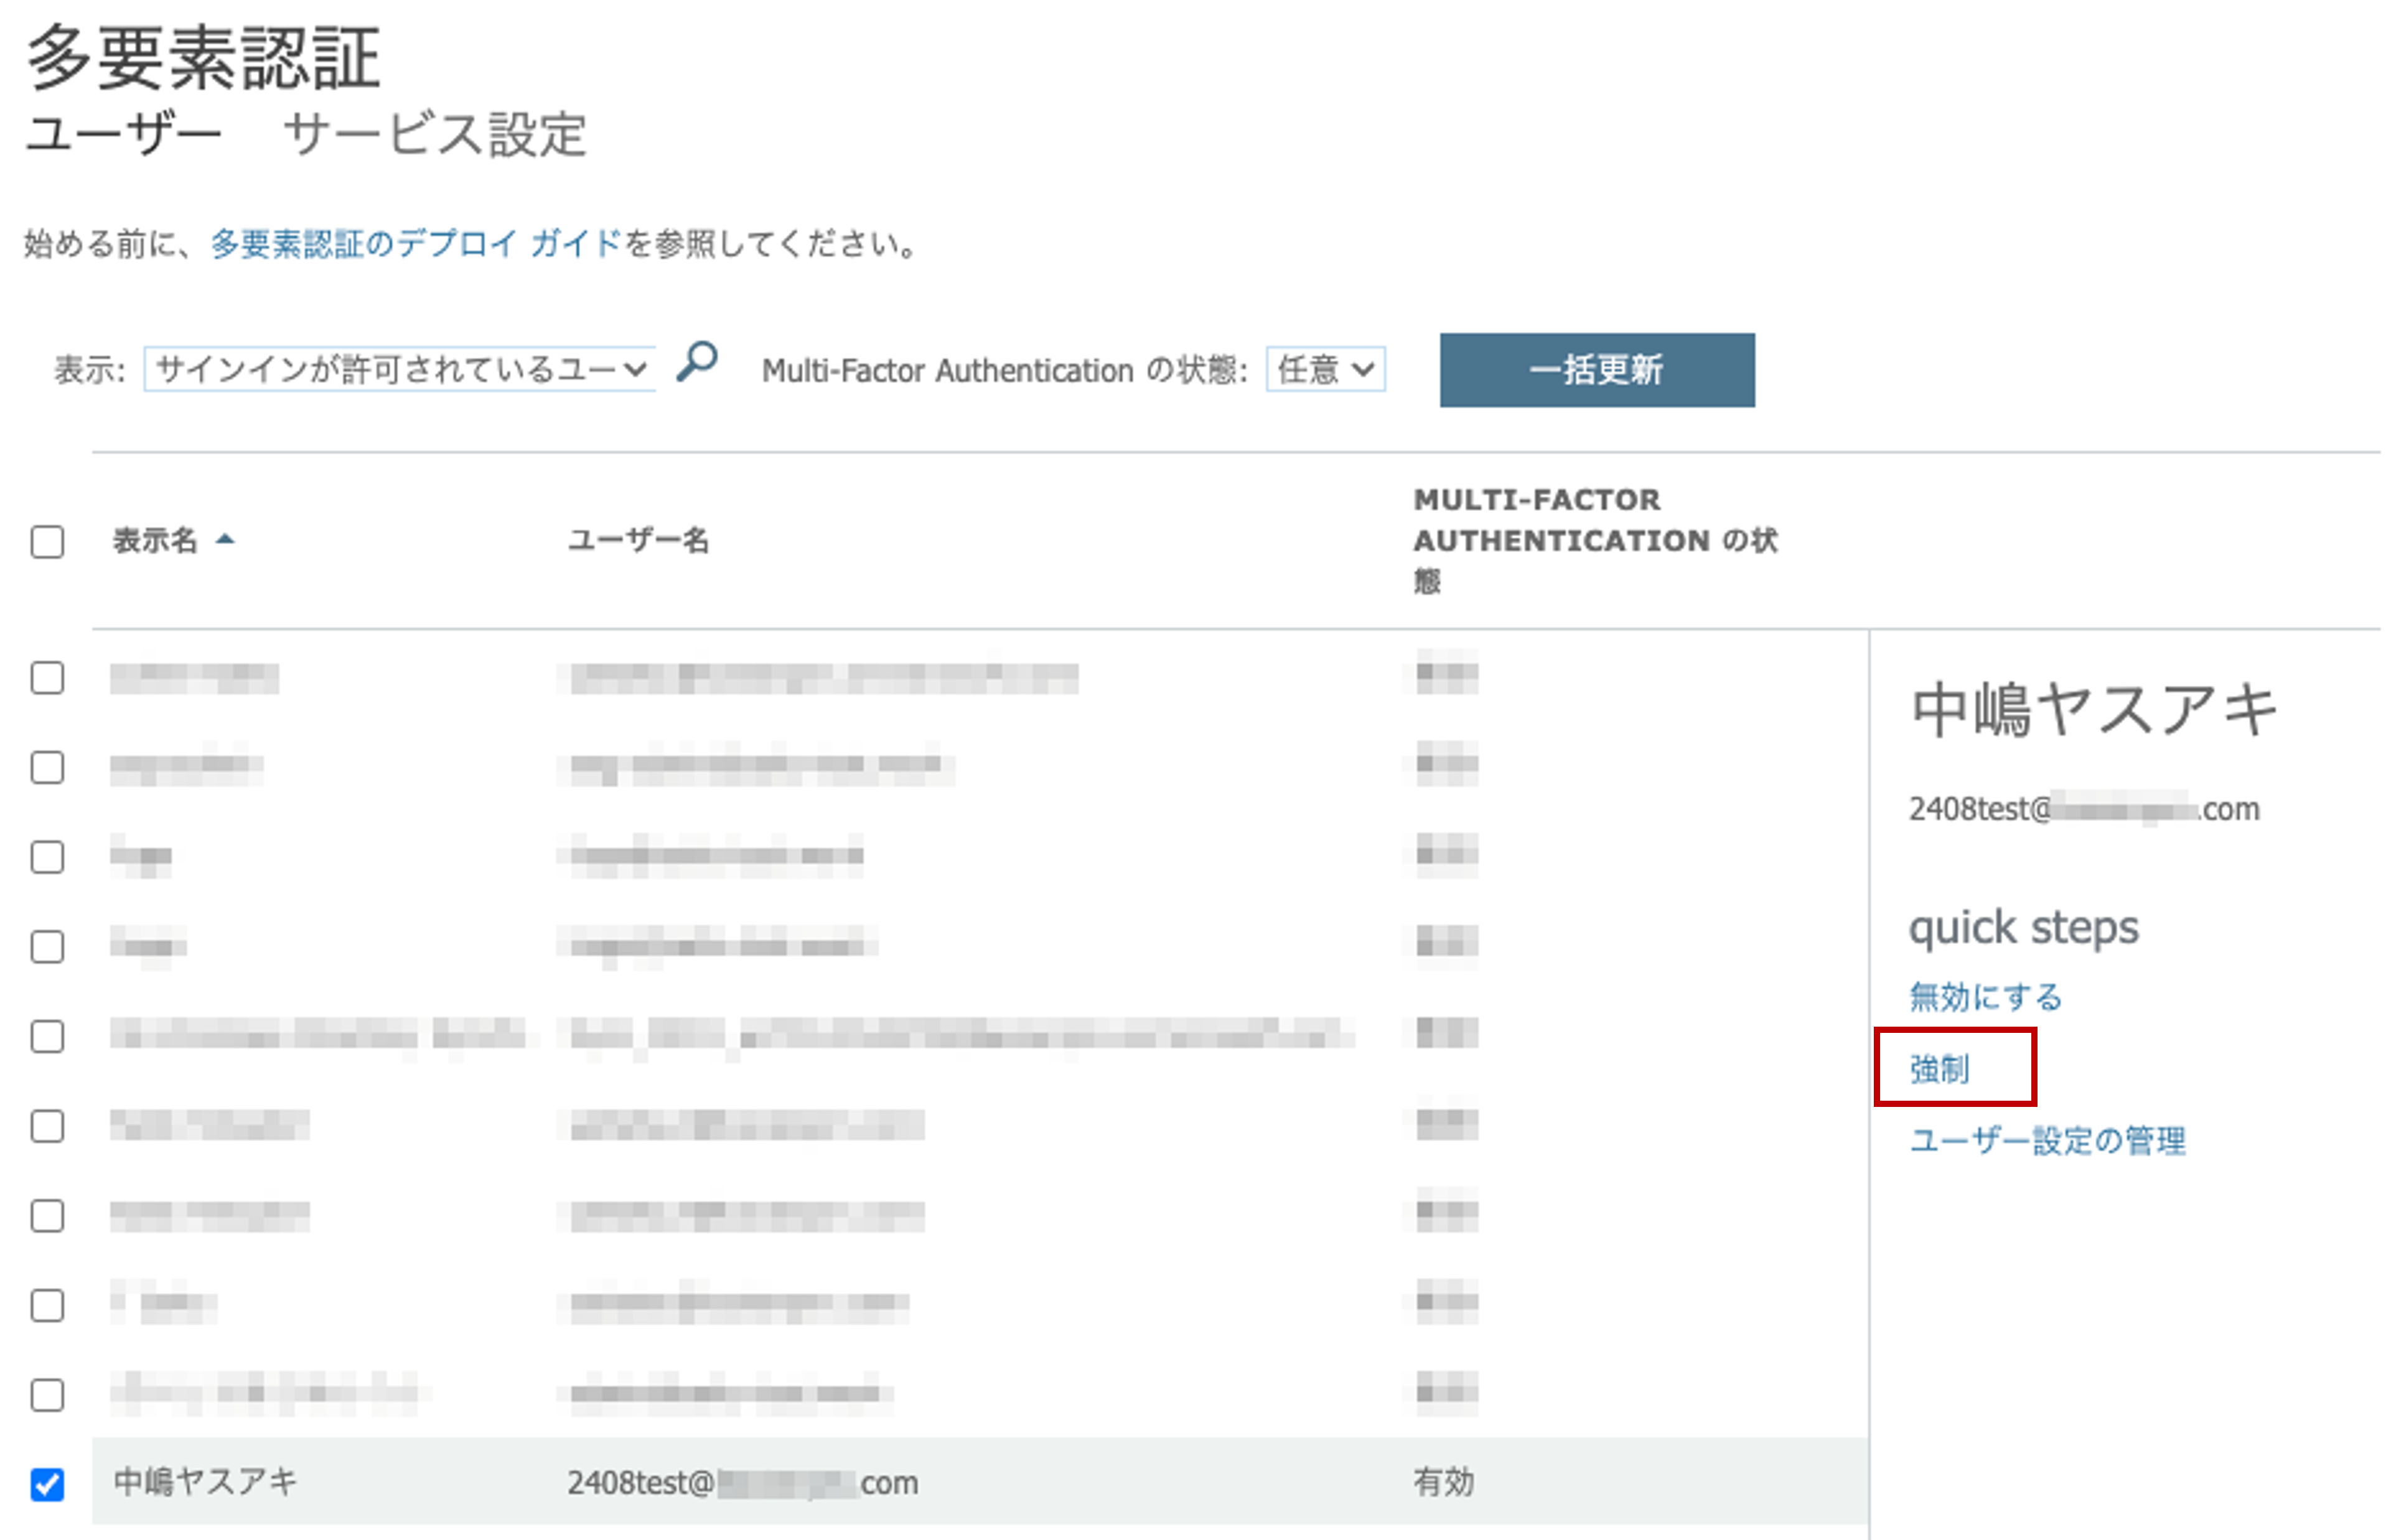This screenshot has width=2391, height=1540.
Task: Open ユーザー設定の管理 link
Action: point(2047,1141)
